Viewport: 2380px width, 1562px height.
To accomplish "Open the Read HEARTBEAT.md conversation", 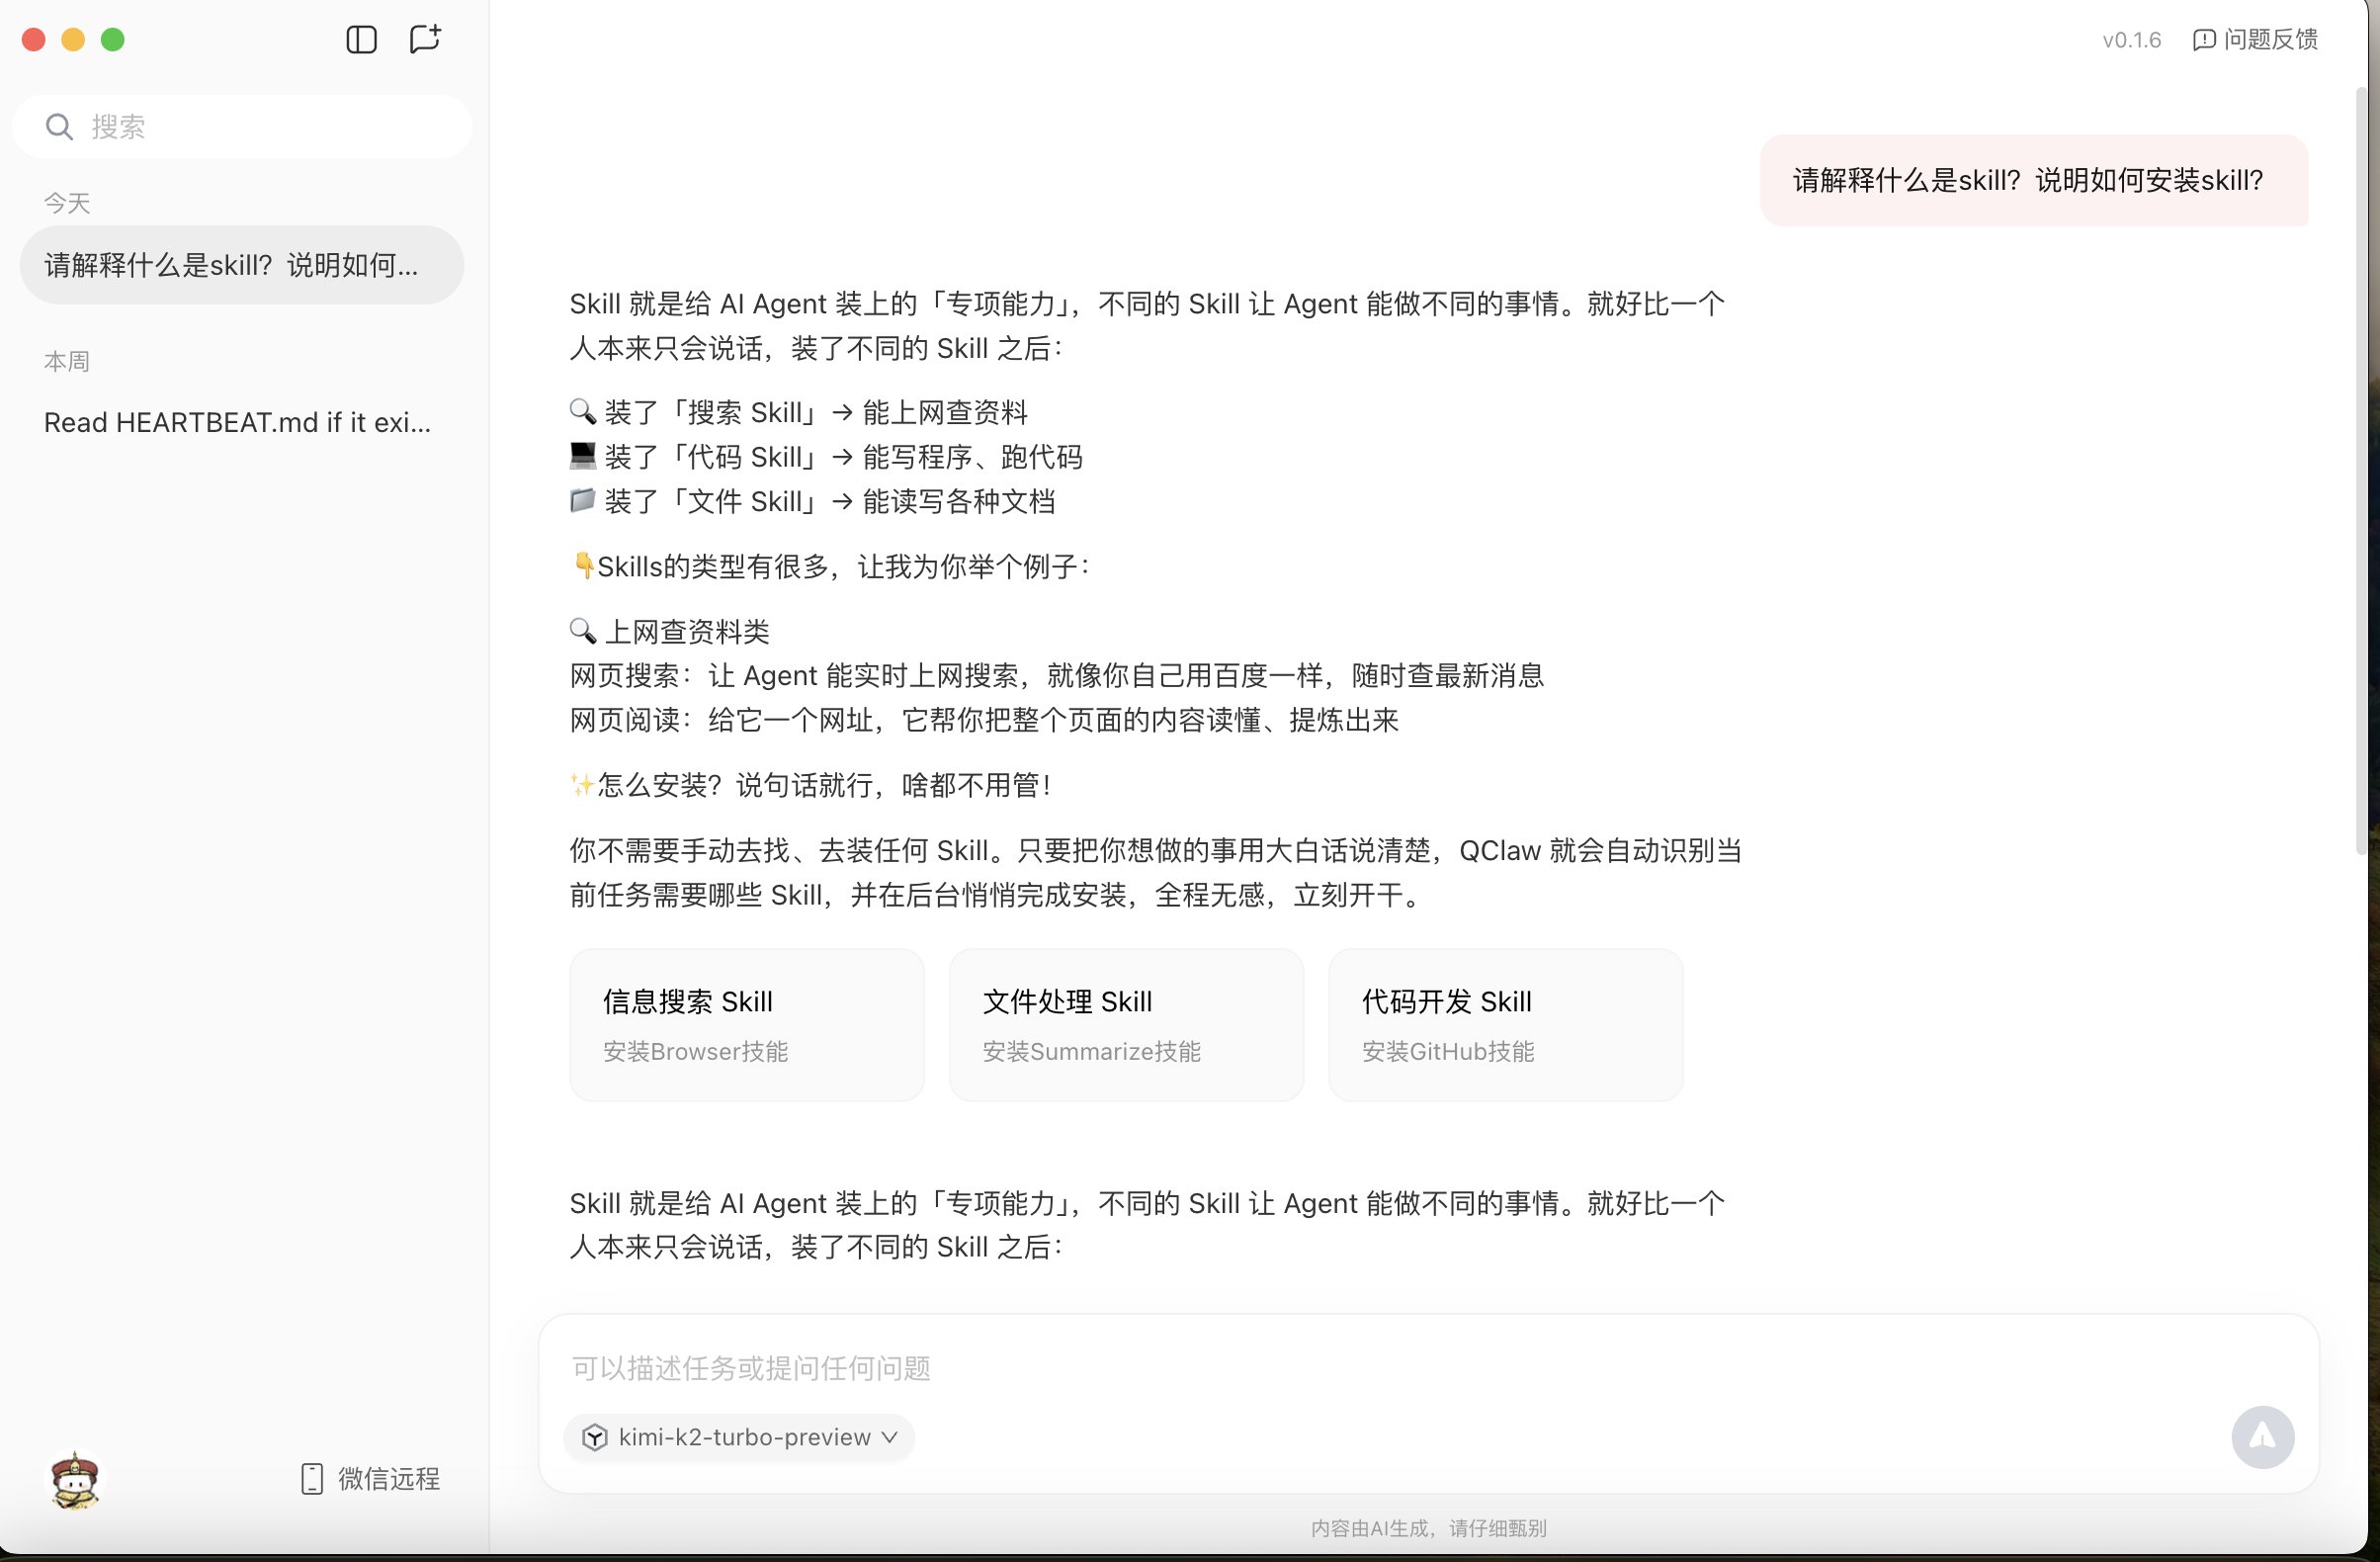I will tap(238, 422).
